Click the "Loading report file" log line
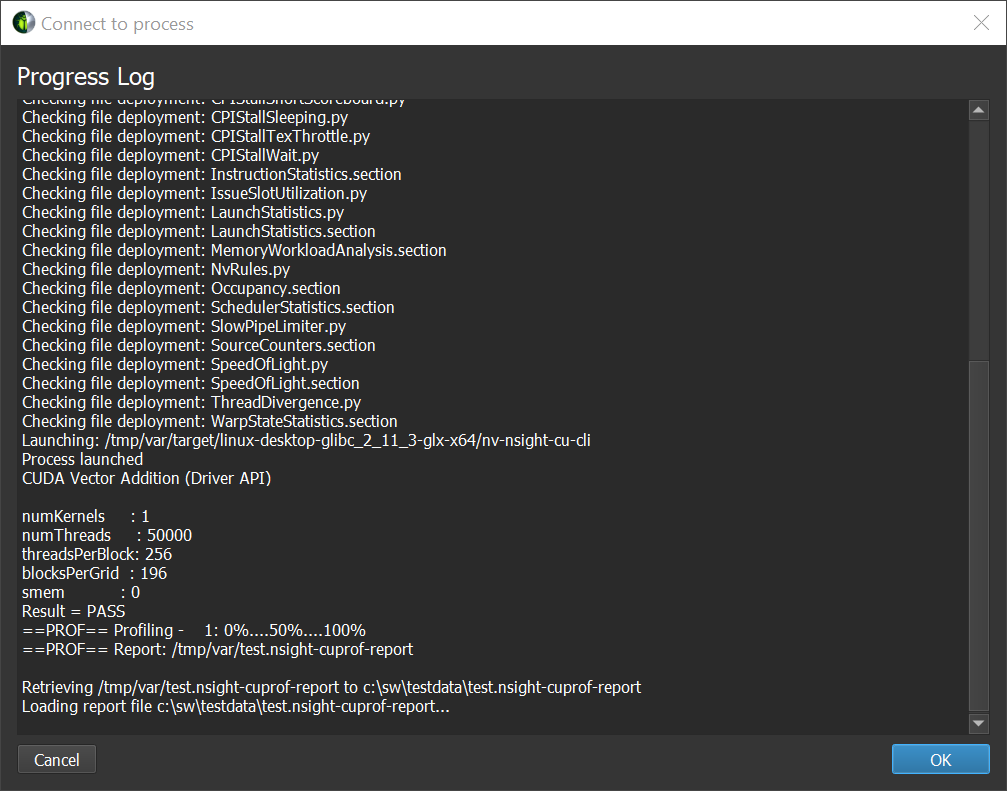The height and width of the screenshot is (791, 1007). click(236, 706)
